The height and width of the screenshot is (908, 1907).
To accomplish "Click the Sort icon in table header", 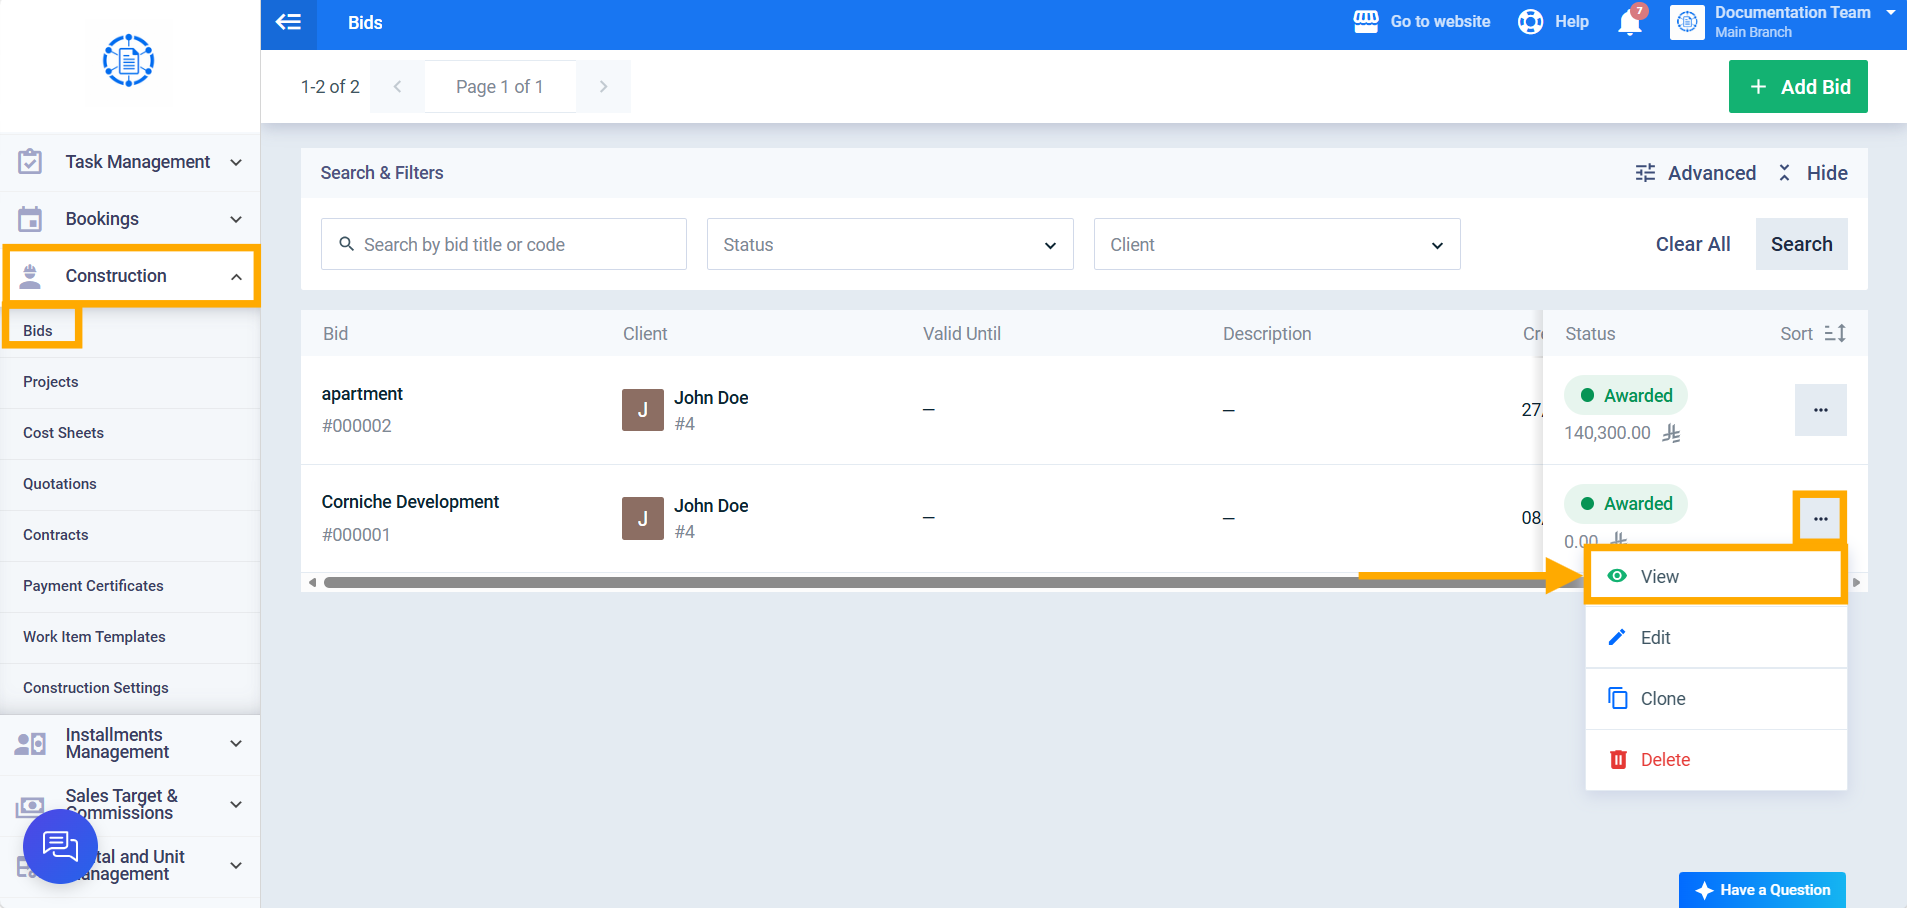I will [x=1835, y=333].
